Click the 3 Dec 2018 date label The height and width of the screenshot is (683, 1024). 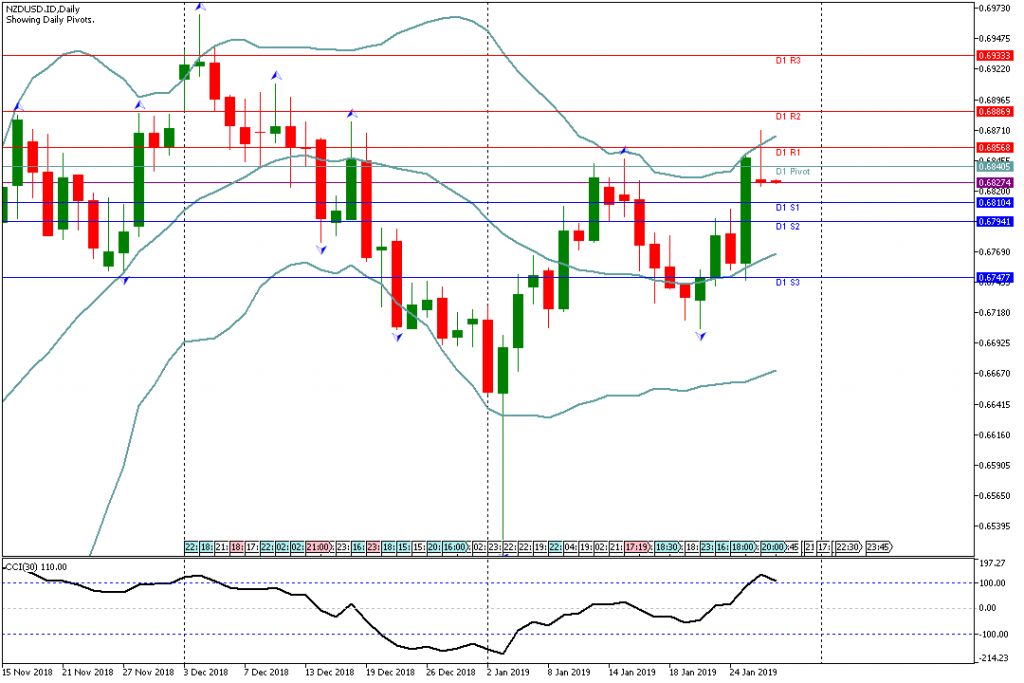tap(206, 673)
